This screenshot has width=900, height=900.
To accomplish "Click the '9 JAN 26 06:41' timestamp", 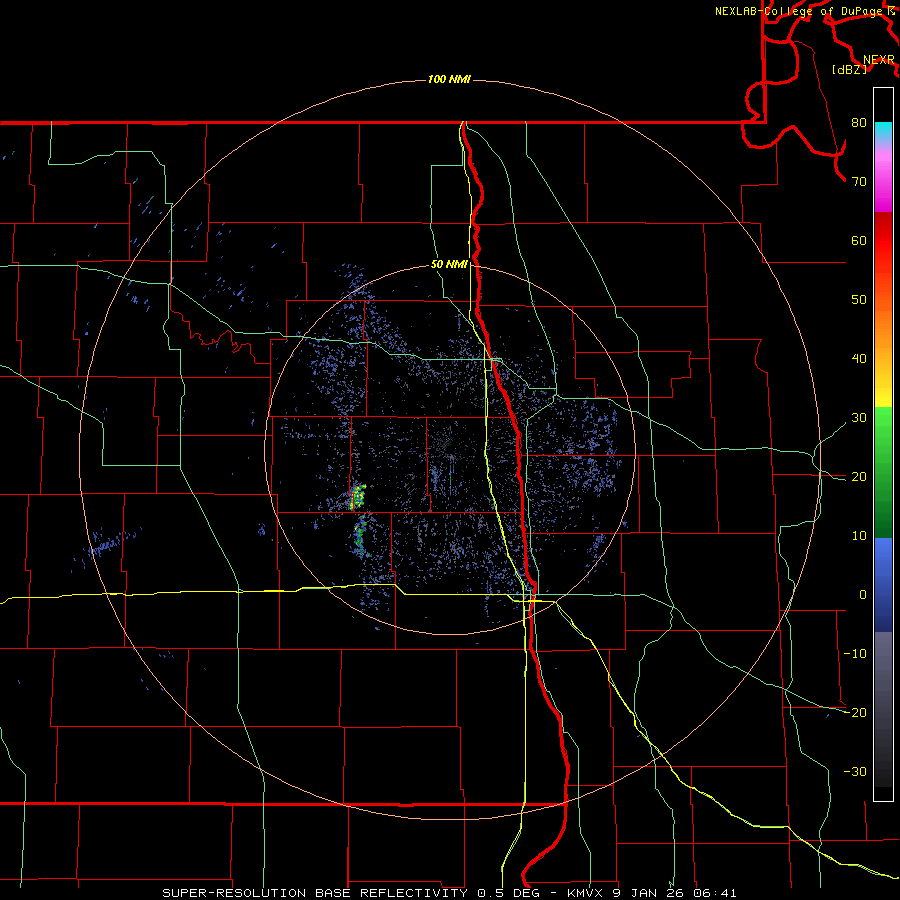I will click(676, 893).
